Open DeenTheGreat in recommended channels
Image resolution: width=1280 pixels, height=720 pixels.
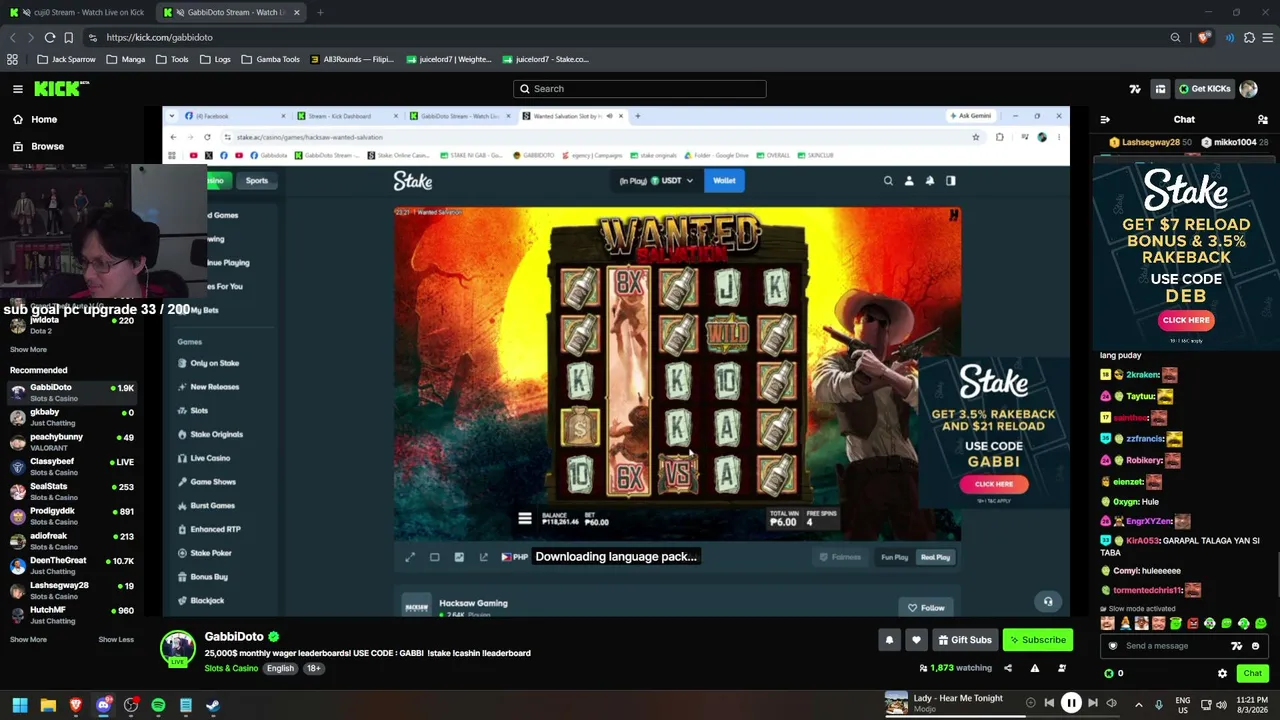70,565
